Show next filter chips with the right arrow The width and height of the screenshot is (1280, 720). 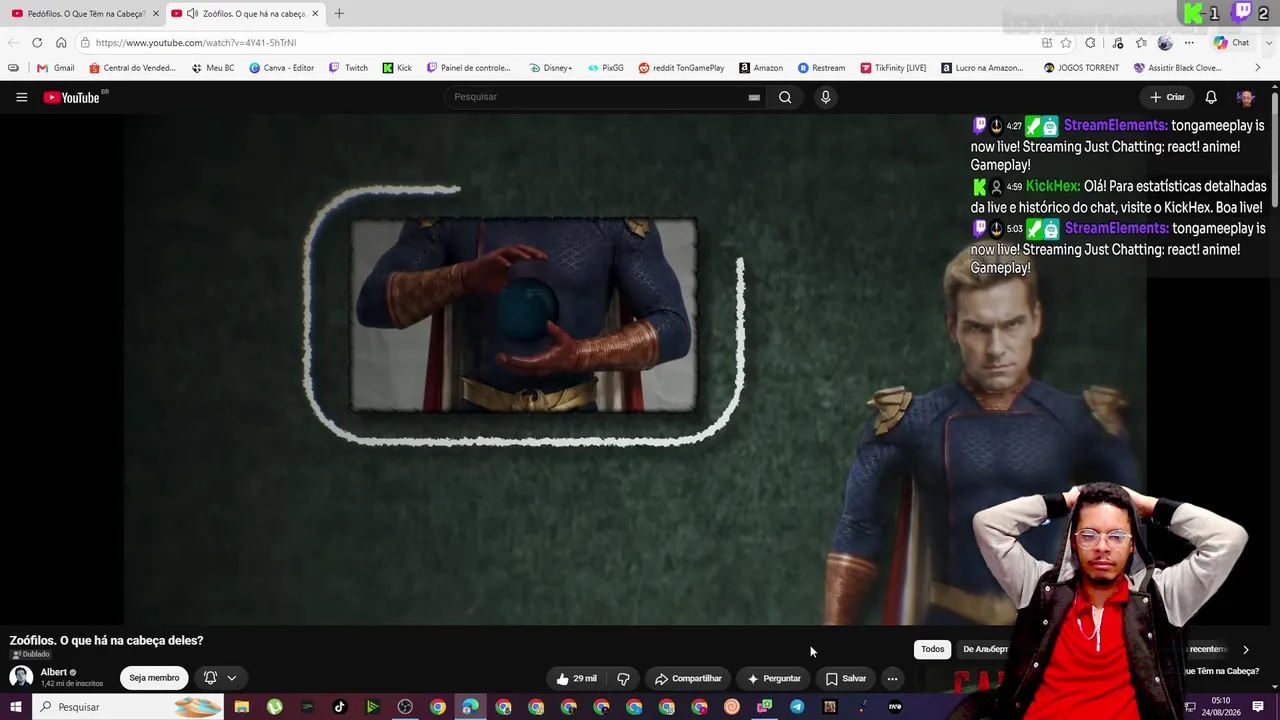point(1245,649)
